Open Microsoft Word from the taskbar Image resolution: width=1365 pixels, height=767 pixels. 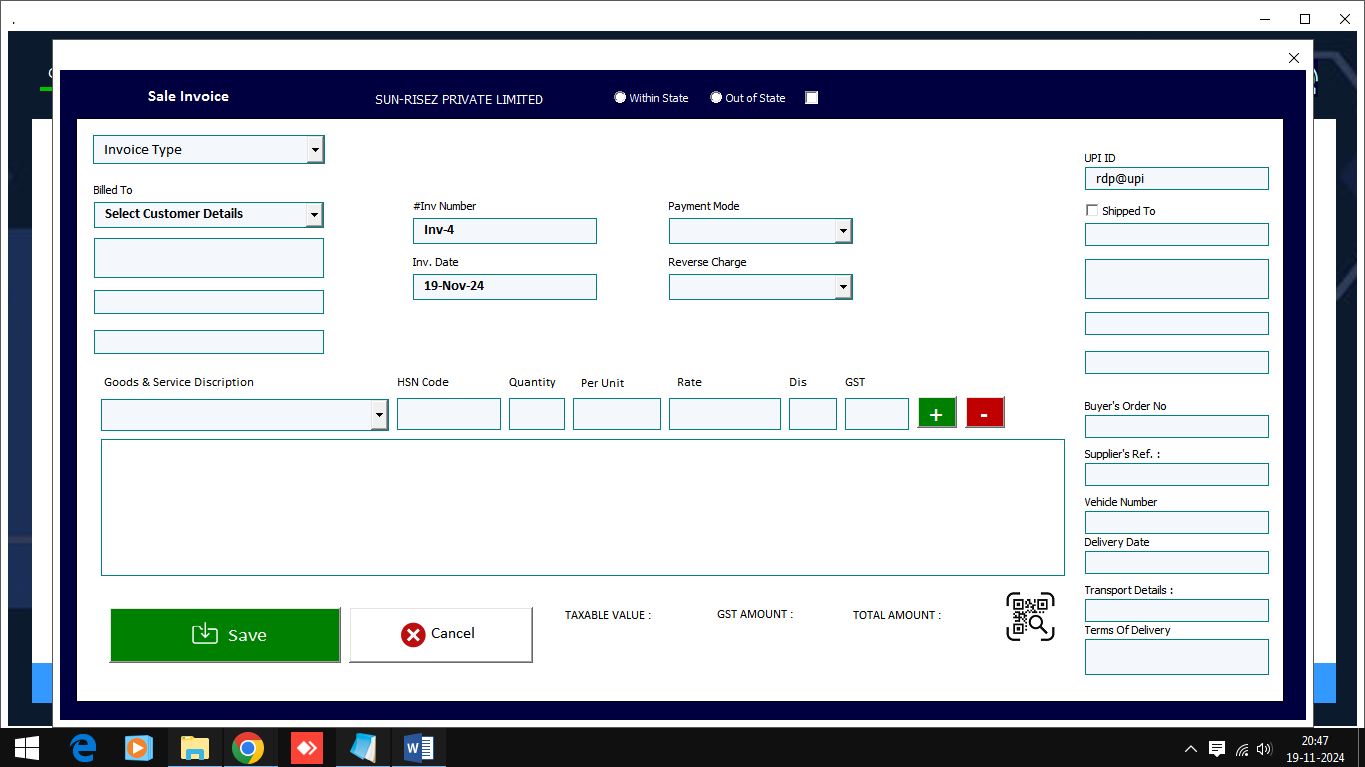coord(418,747)
